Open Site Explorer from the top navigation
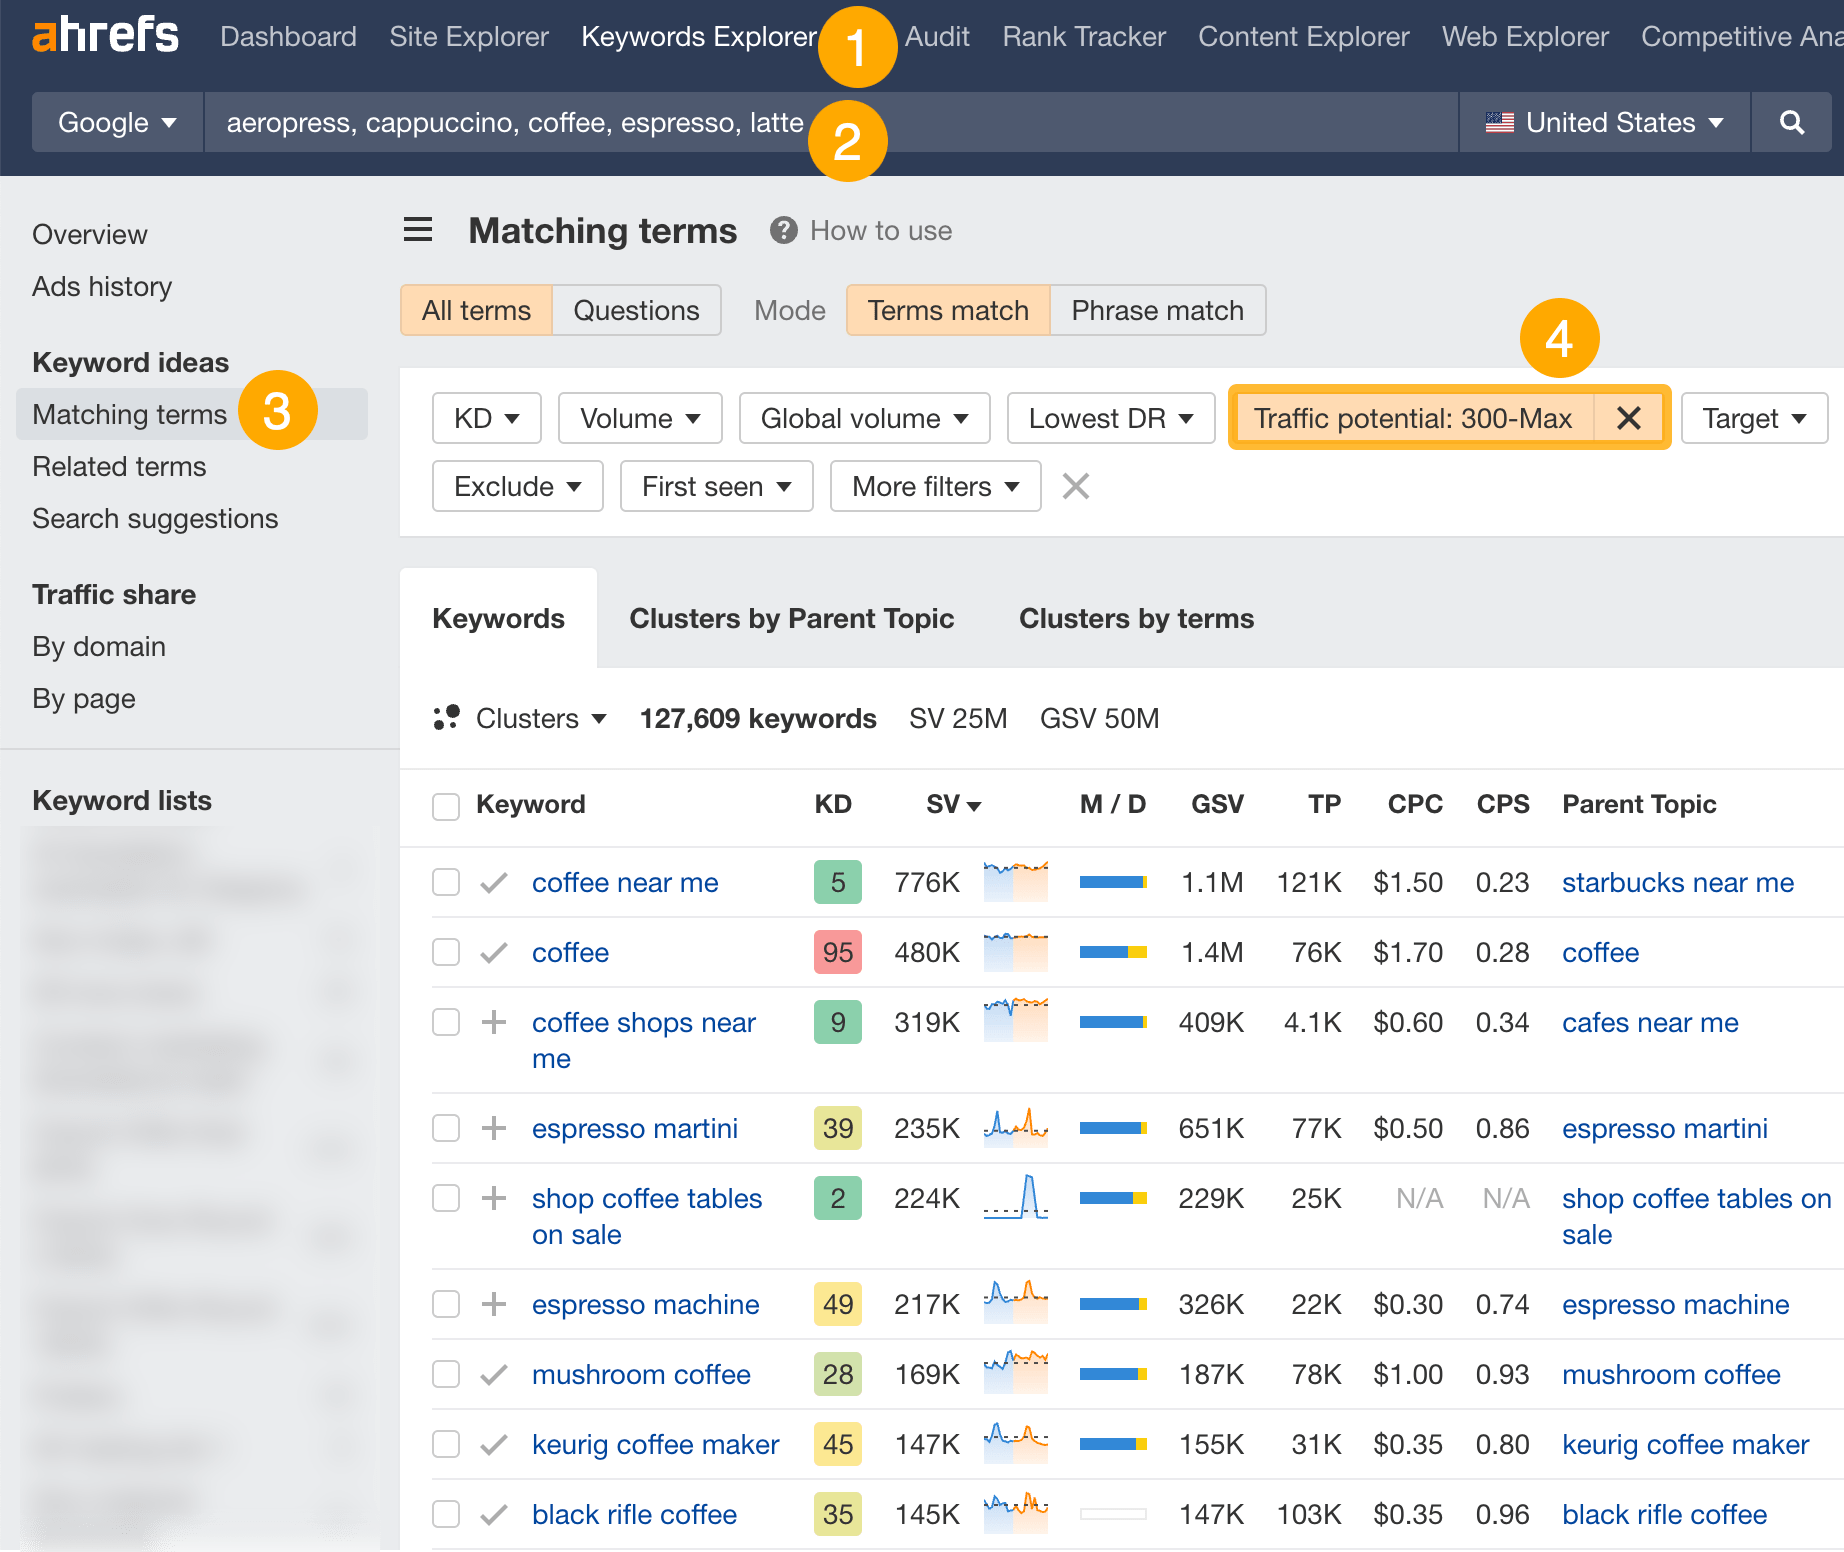Image resolution: width=1844 pixels, height=1552 pixels. click(x=468, y=36)
